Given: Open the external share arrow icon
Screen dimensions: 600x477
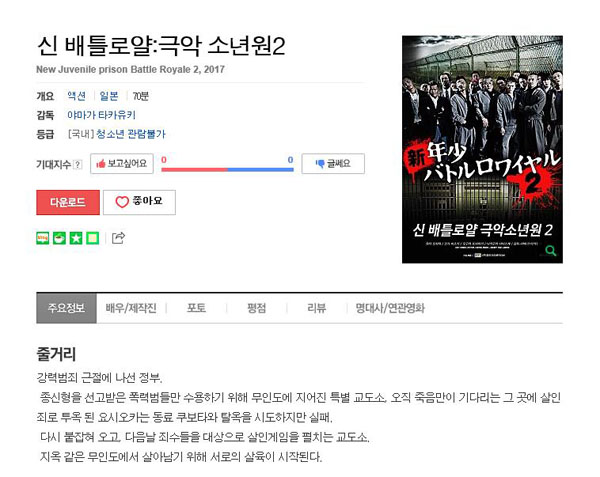Looking at the screenshot, I should pos(118,238).
